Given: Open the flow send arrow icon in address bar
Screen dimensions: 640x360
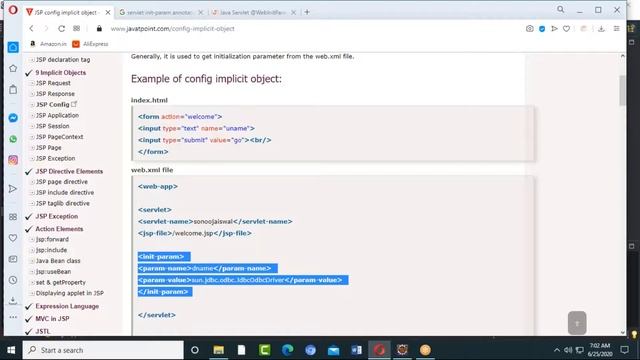Looking at the screenshot, I should tap(554, 29).
